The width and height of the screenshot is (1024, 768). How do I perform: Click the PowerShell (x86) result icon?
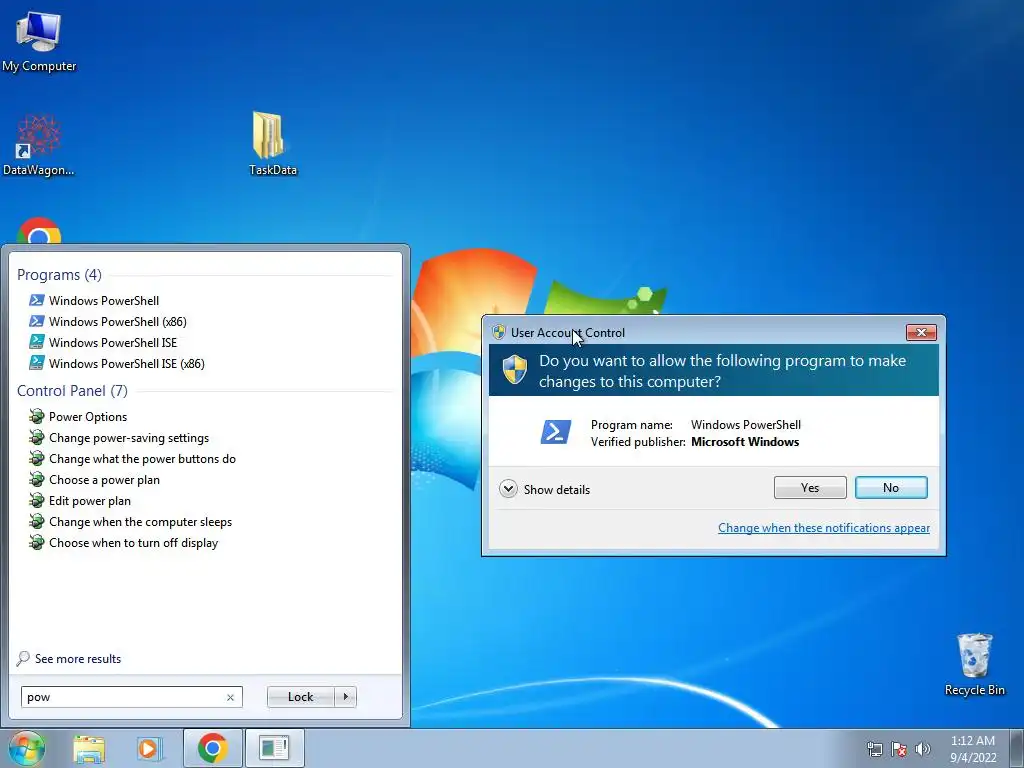[37, 321]
